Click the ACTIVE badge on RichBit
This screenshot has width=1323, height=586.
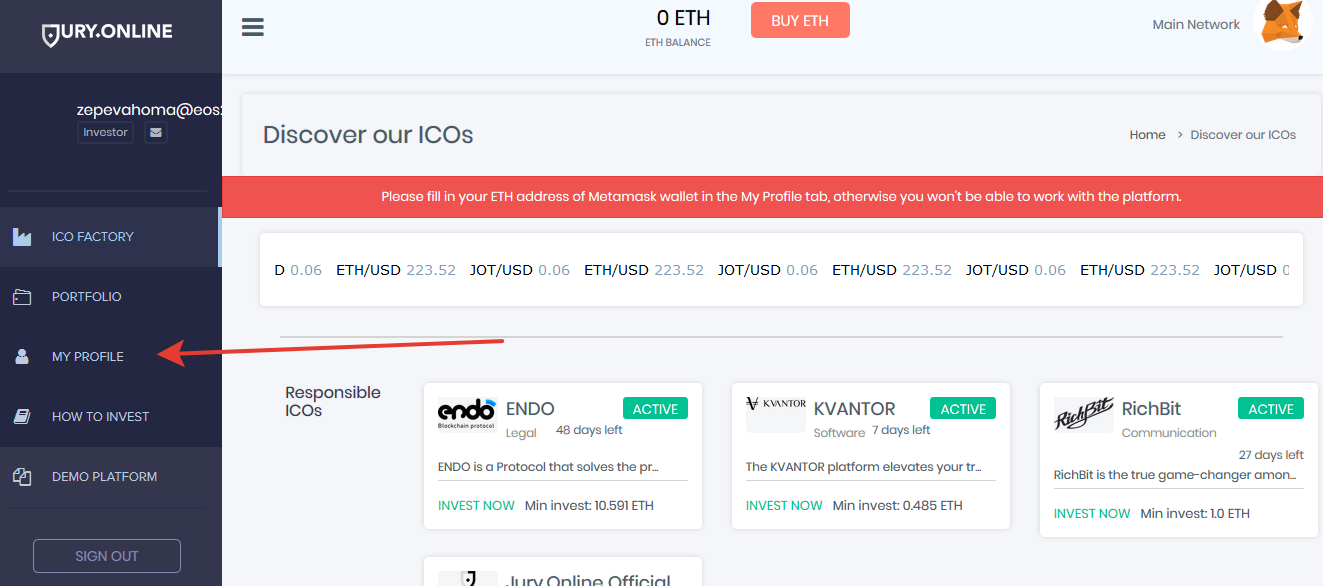point(1271,409)
